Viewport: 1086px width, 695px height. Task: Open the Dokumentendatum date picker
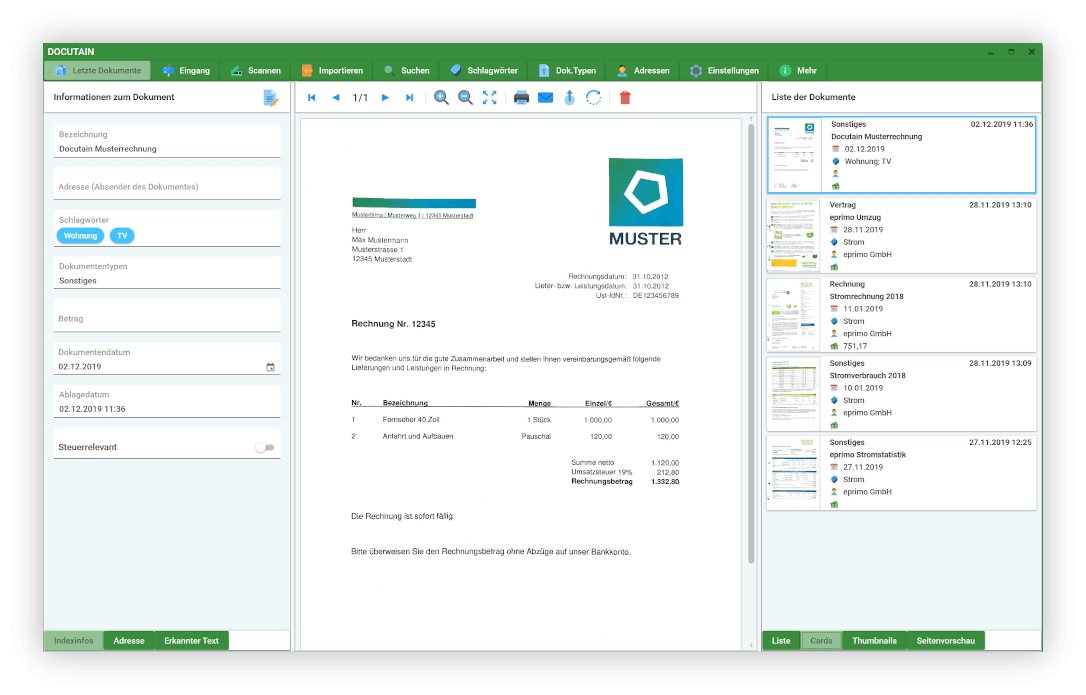(270, 366)
